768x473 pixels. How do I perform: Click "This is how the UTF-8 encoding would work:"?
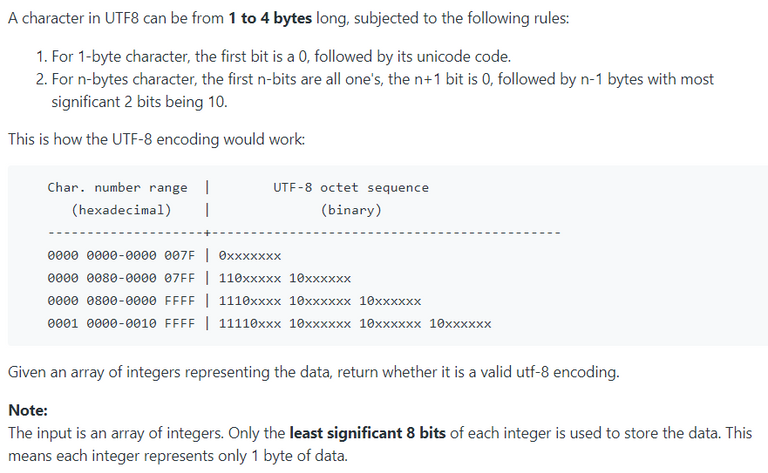pyautogui.click(x=157, y=140)
